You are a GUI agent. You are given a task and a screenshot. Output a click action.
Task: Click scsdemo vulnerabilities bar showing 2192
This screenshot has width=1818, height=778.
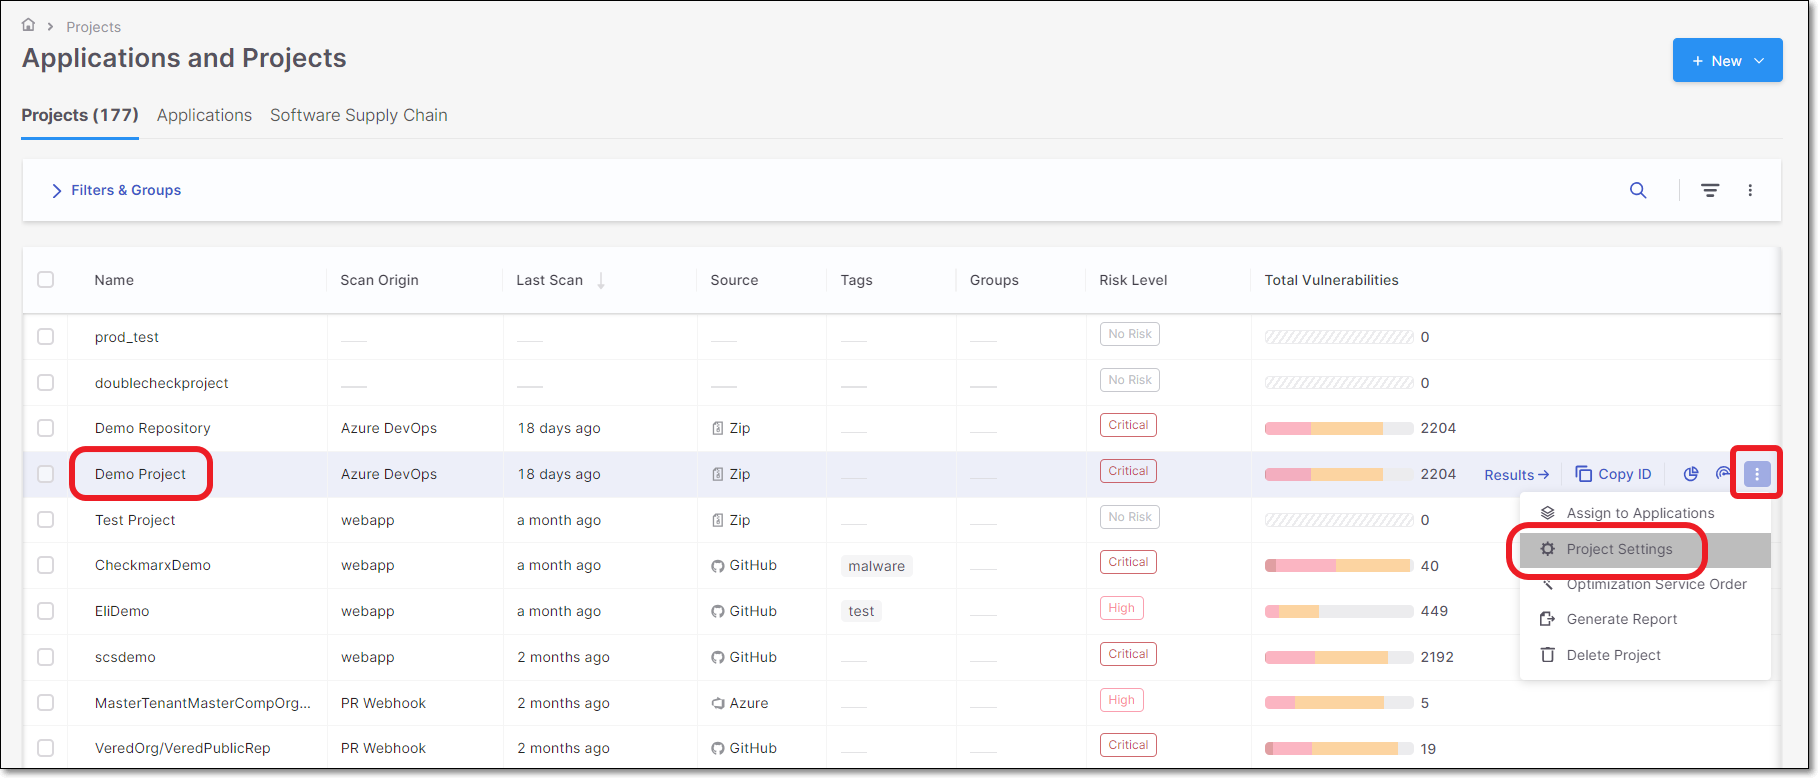1339,657
